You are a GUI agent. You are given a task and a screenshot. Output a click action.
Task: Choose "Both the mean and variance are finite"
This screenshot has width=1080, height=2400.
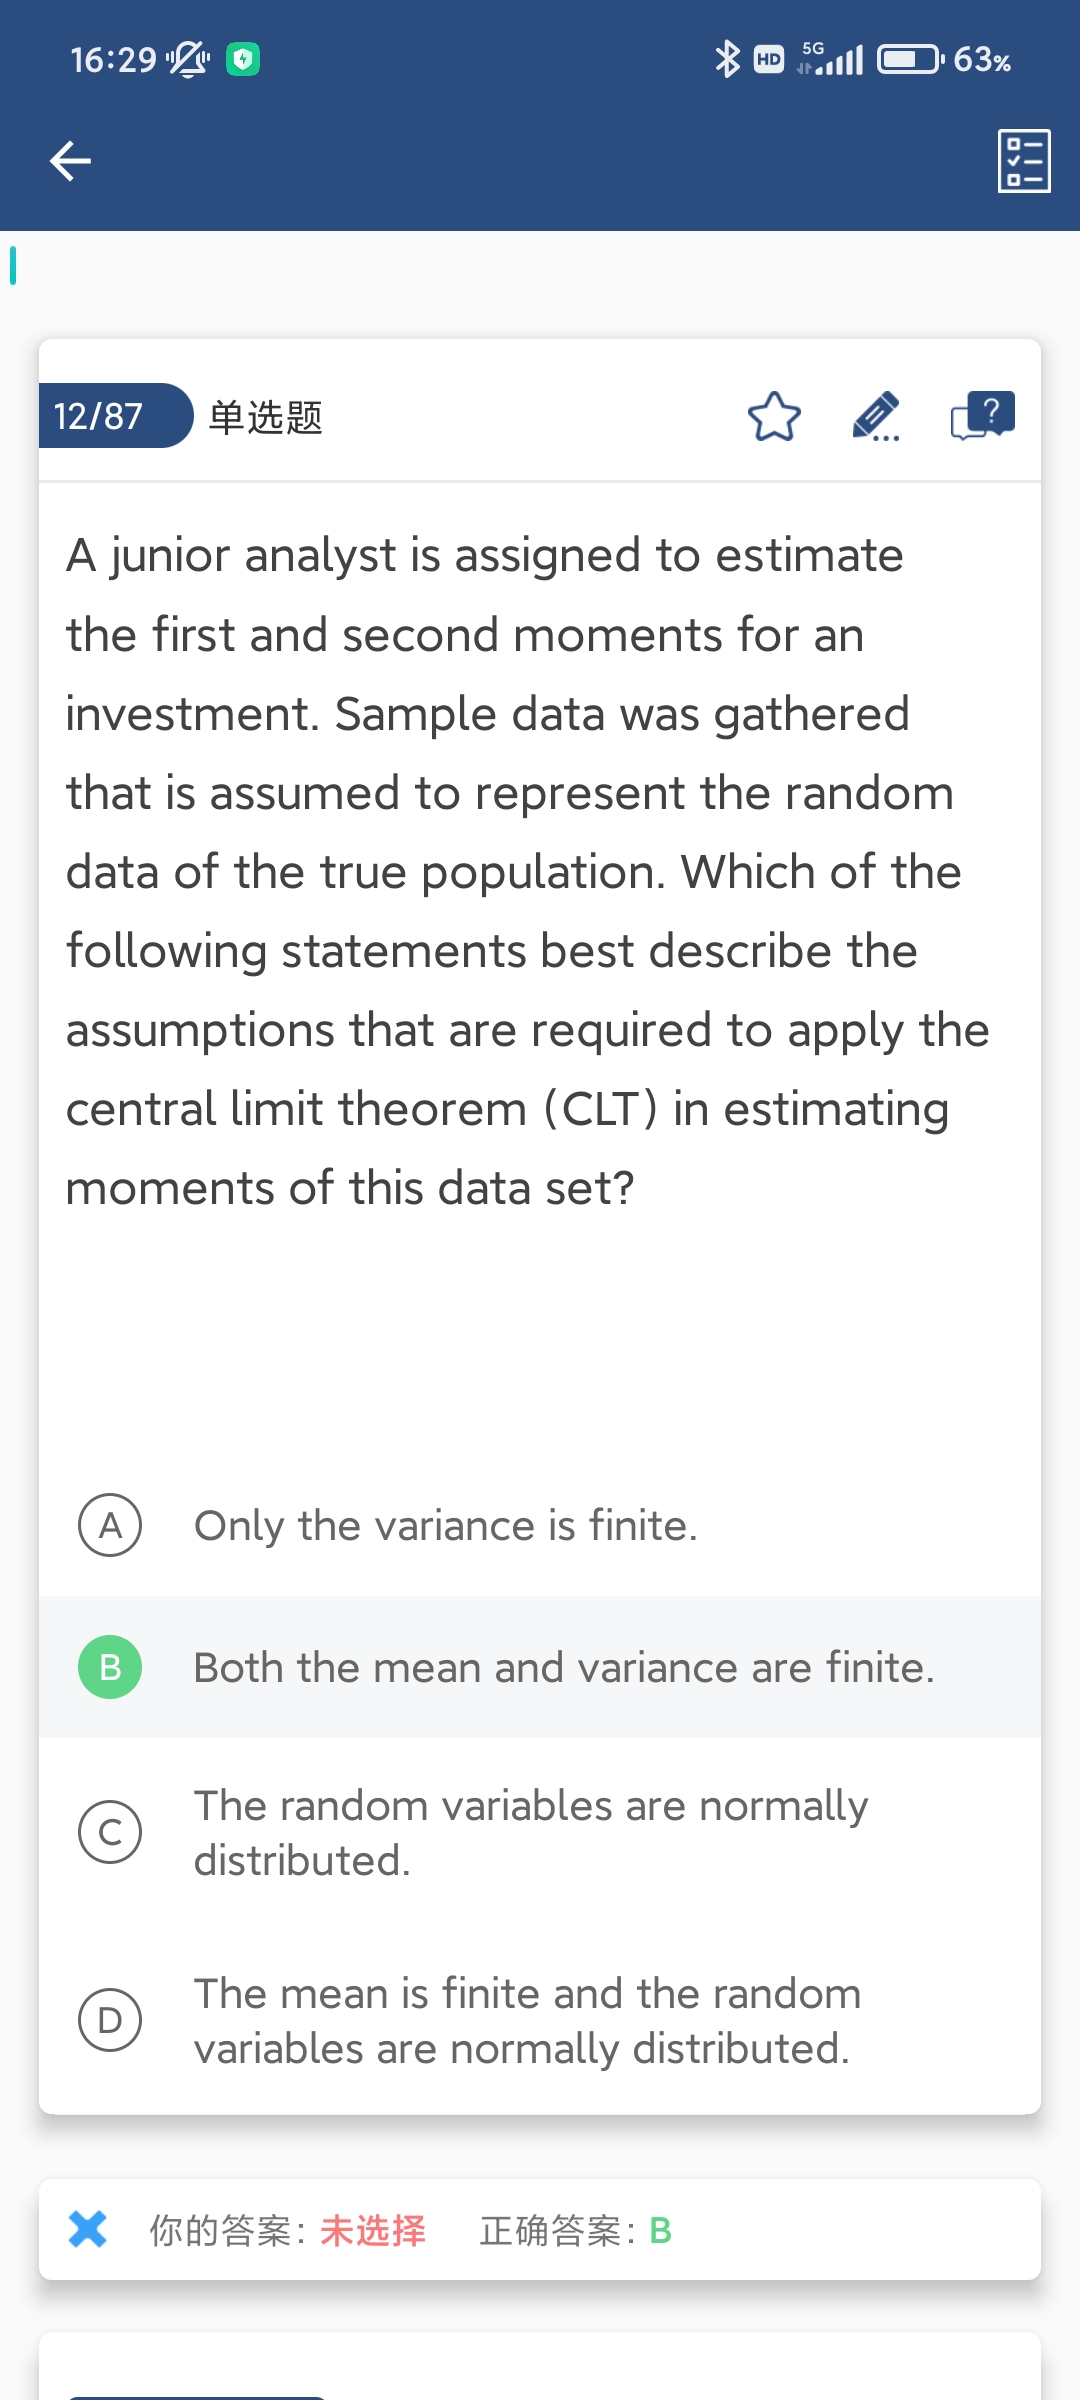[x=564, y=1668]
